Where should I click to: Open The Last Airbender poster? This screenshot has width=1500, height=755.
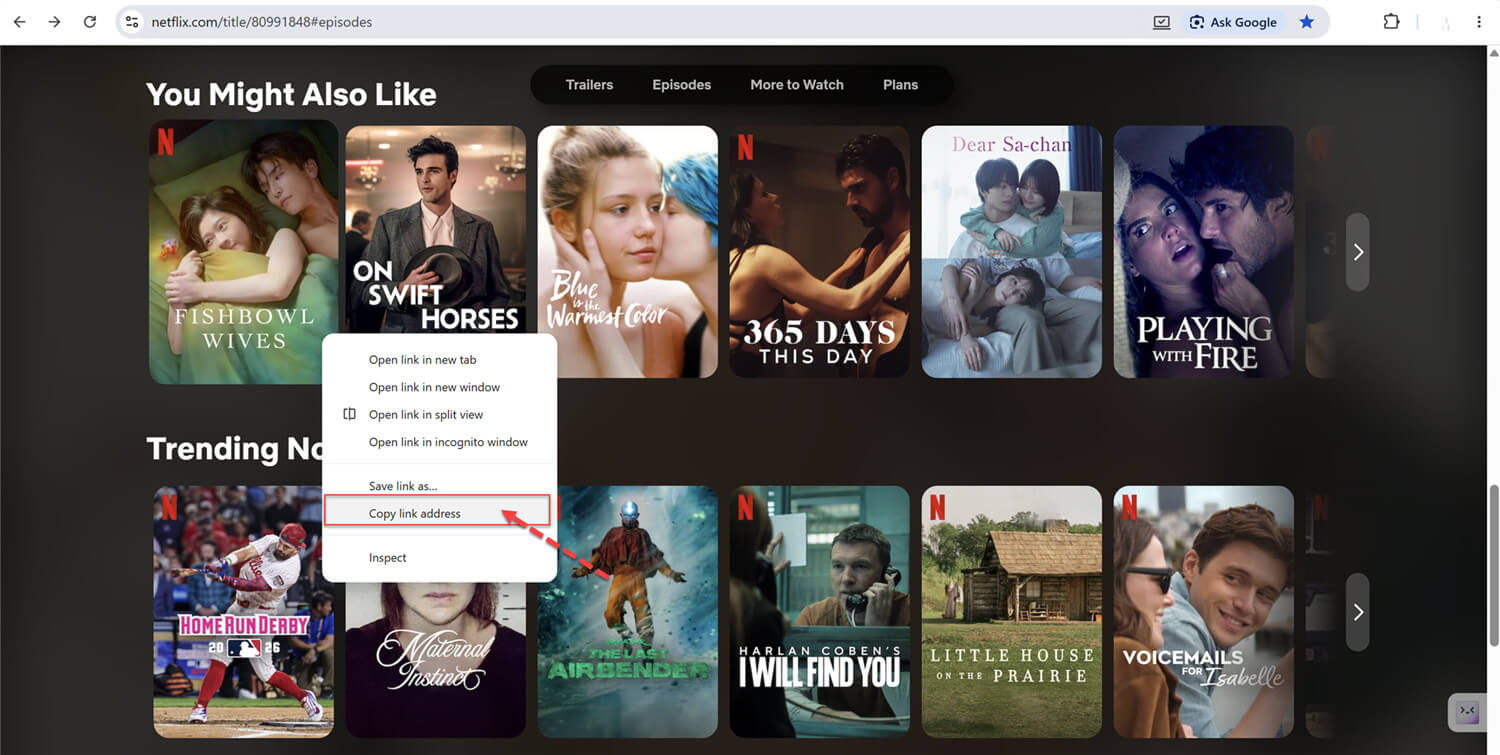628,612
